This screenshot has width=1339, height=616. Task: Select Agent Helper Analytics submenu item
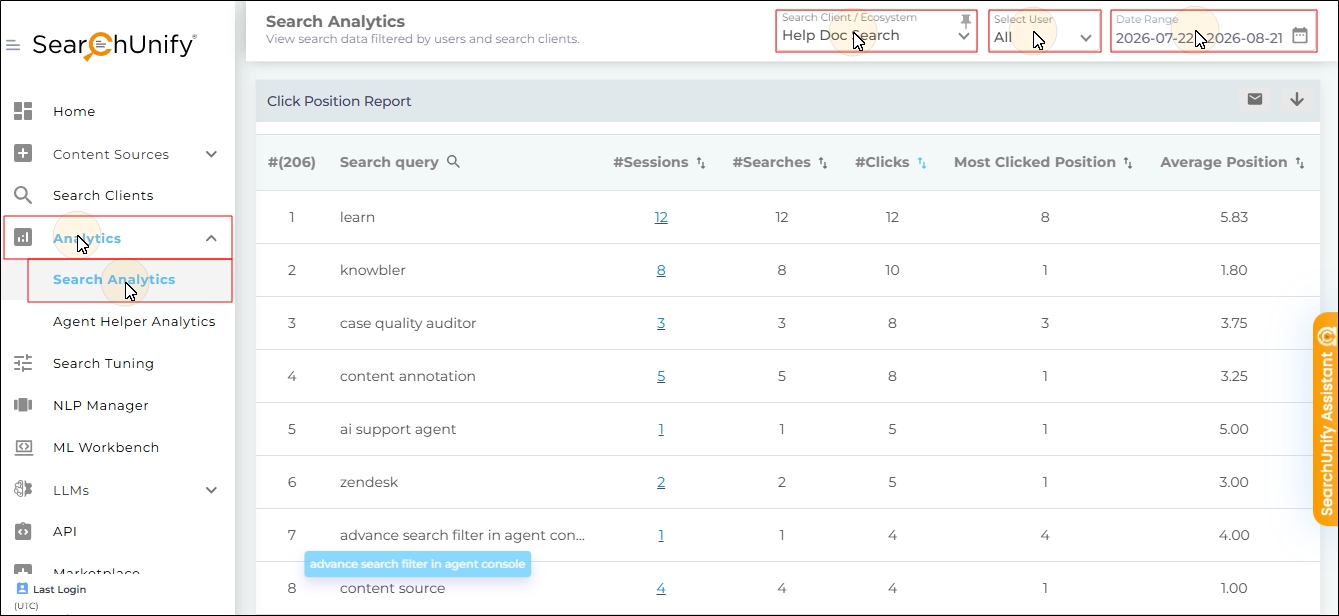(134, 321)
